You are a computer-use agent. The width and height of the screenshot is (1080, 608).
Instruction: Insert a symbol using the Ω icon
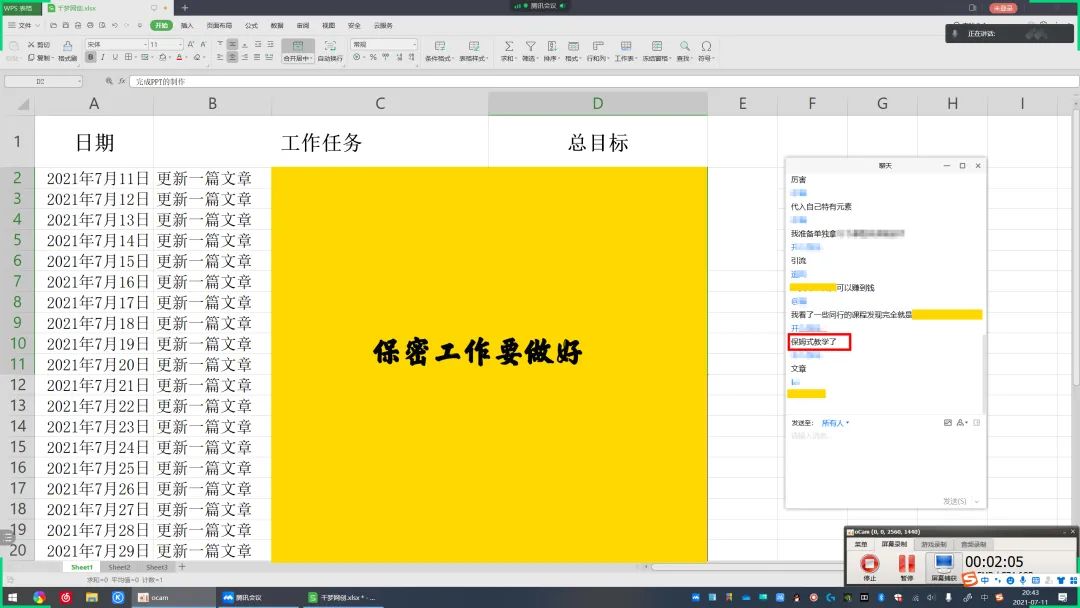click(704, 47)
